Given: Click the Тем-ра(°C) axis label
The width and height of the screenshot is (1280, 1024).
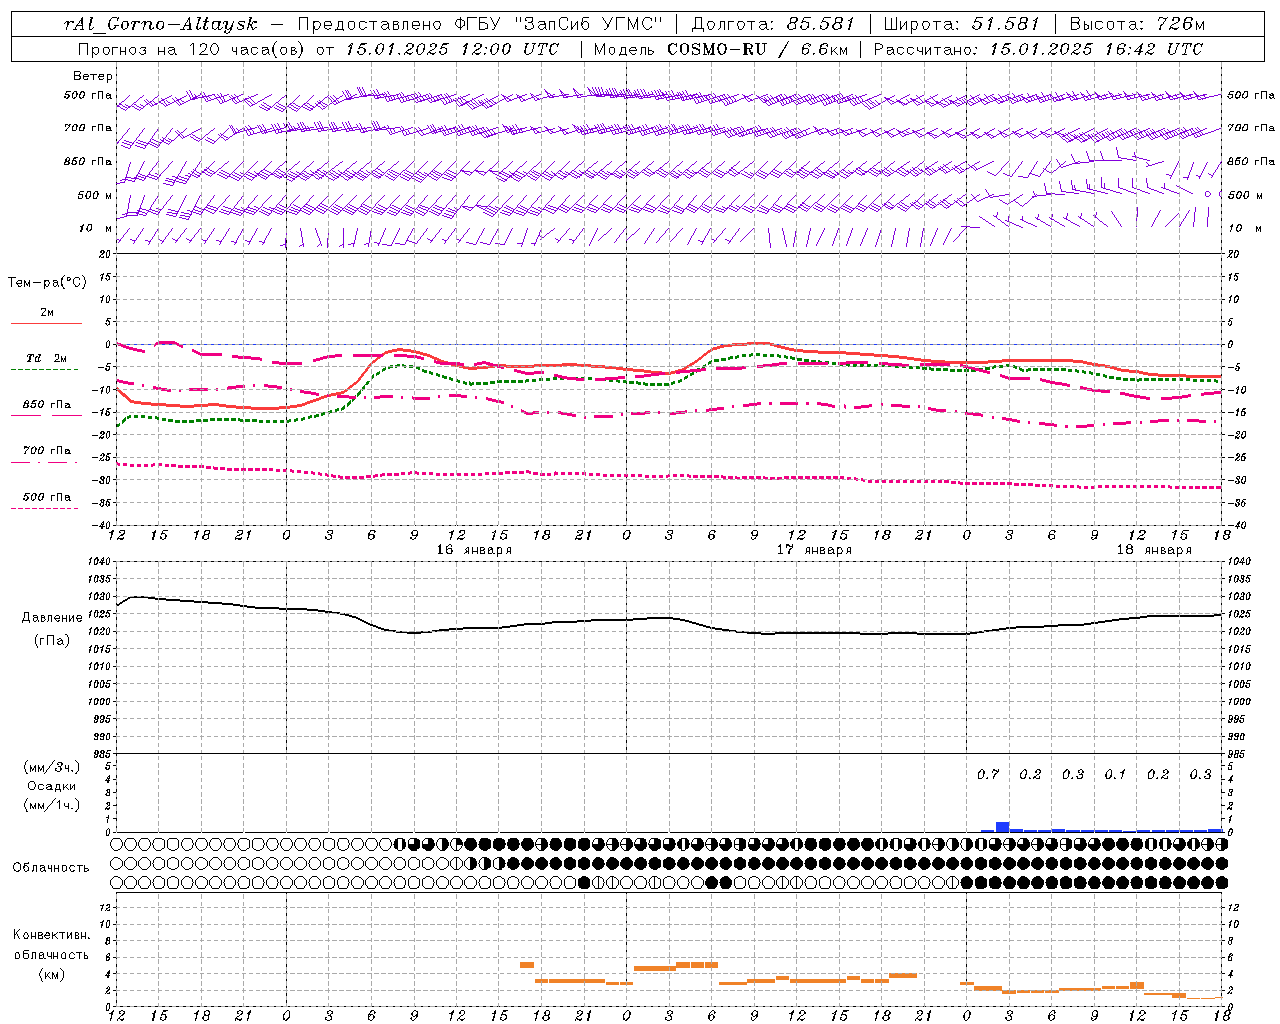Looking at the screenshot, I should pos(47,283).
